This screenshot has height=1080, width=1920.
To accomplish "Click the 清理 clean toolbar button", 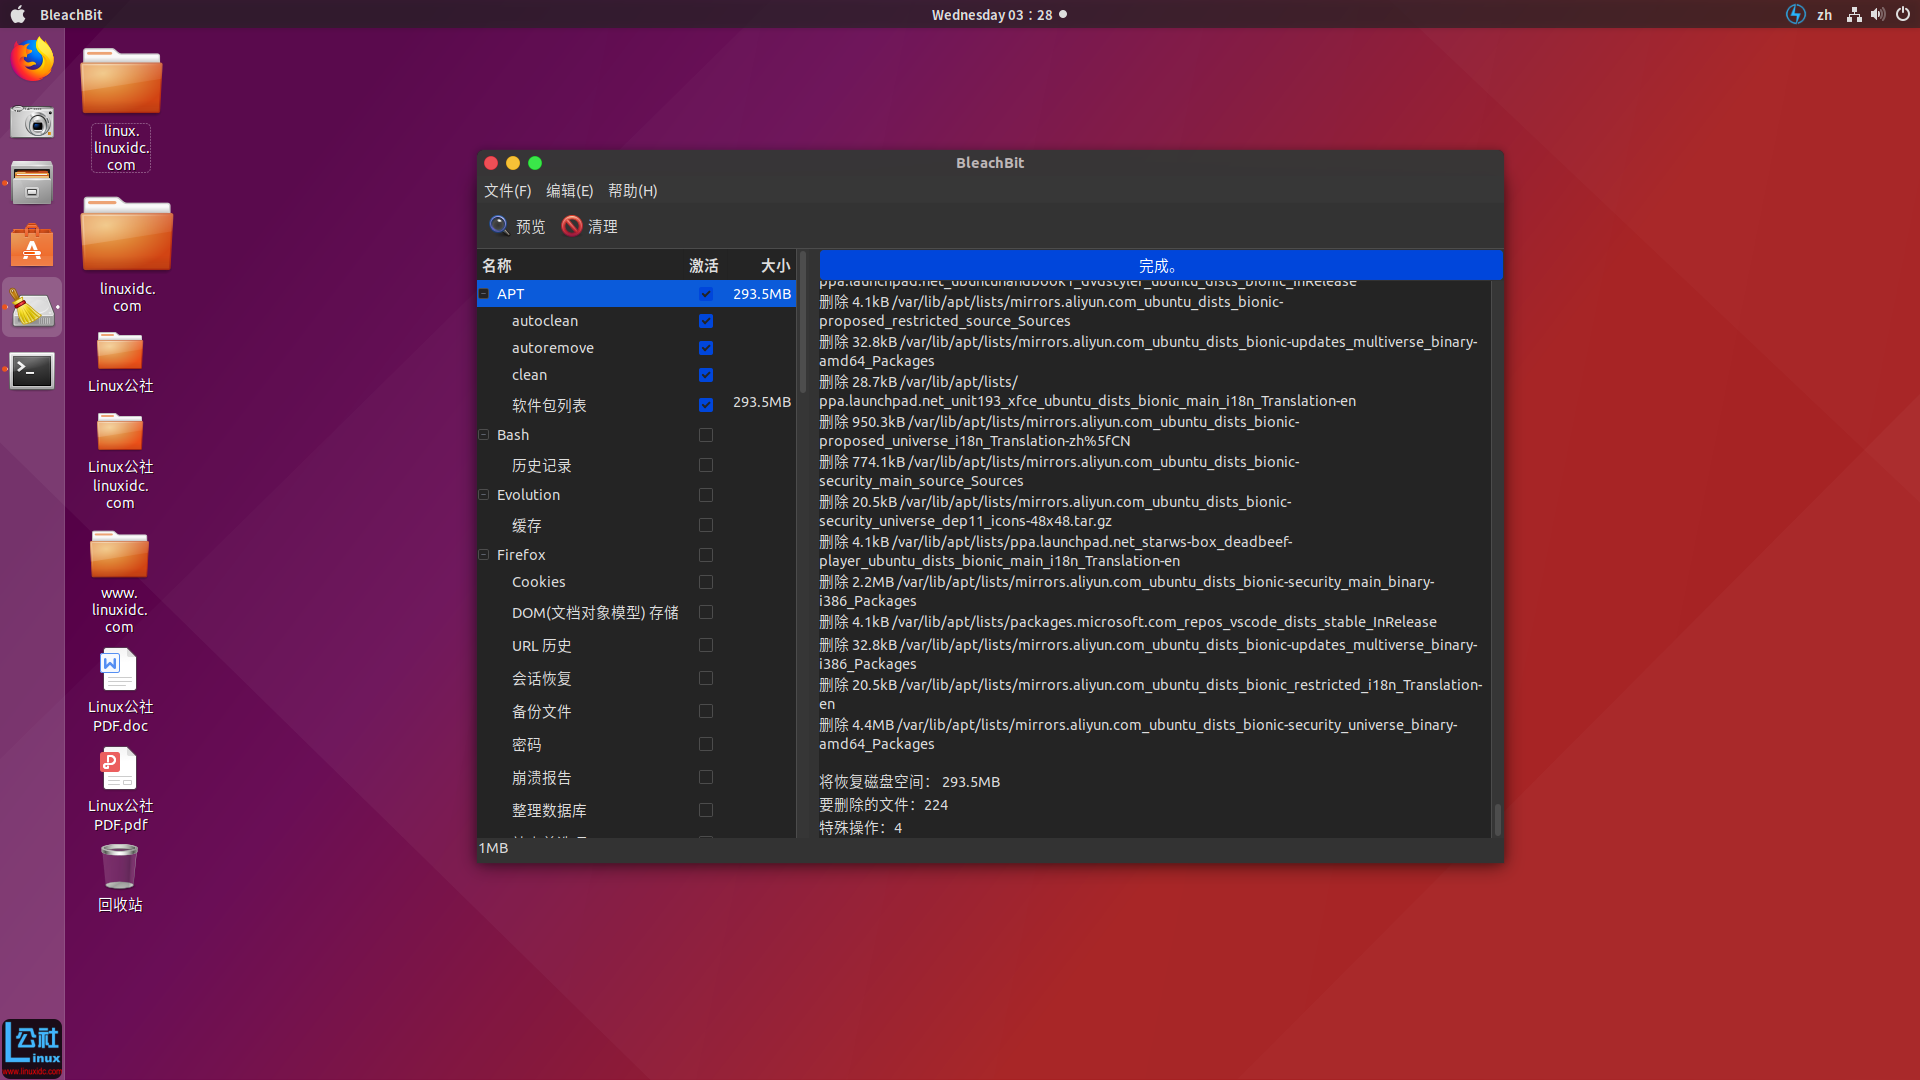I will click(x=589, y=226).
